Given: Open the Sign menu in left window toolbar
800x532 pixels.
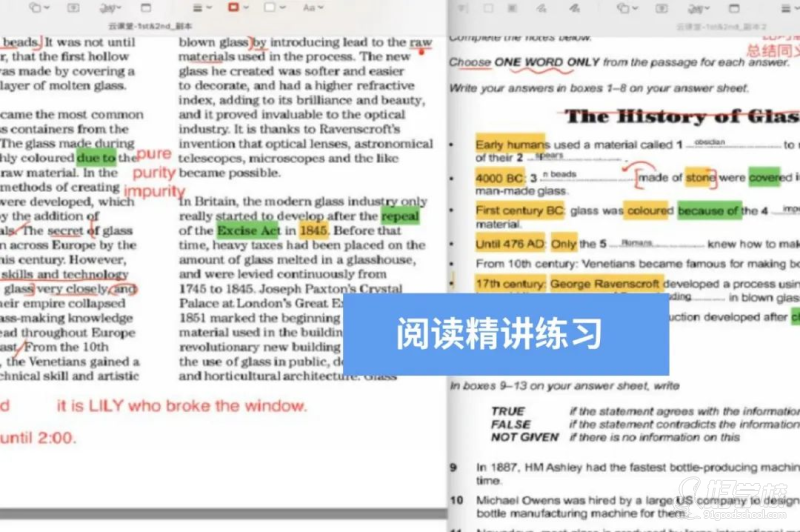Looking at the screenshot, I should pos(111,7).
